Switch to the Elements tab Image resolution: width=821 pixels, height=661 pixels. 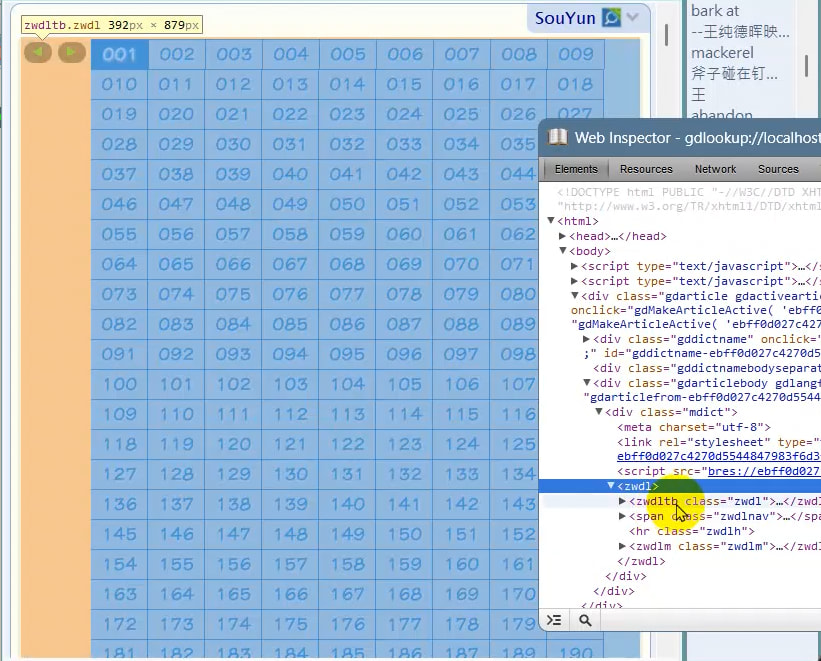pyautogui.click(x=576, y=169)
